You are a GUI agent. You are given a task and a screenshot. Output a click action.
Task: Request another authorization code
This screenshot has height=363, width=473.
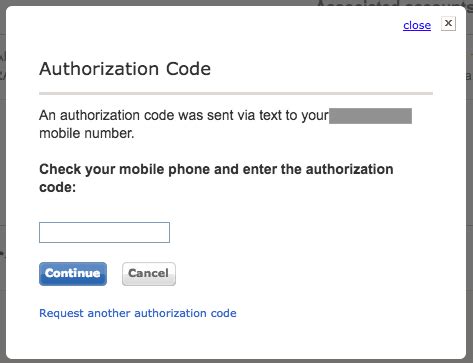138,313
